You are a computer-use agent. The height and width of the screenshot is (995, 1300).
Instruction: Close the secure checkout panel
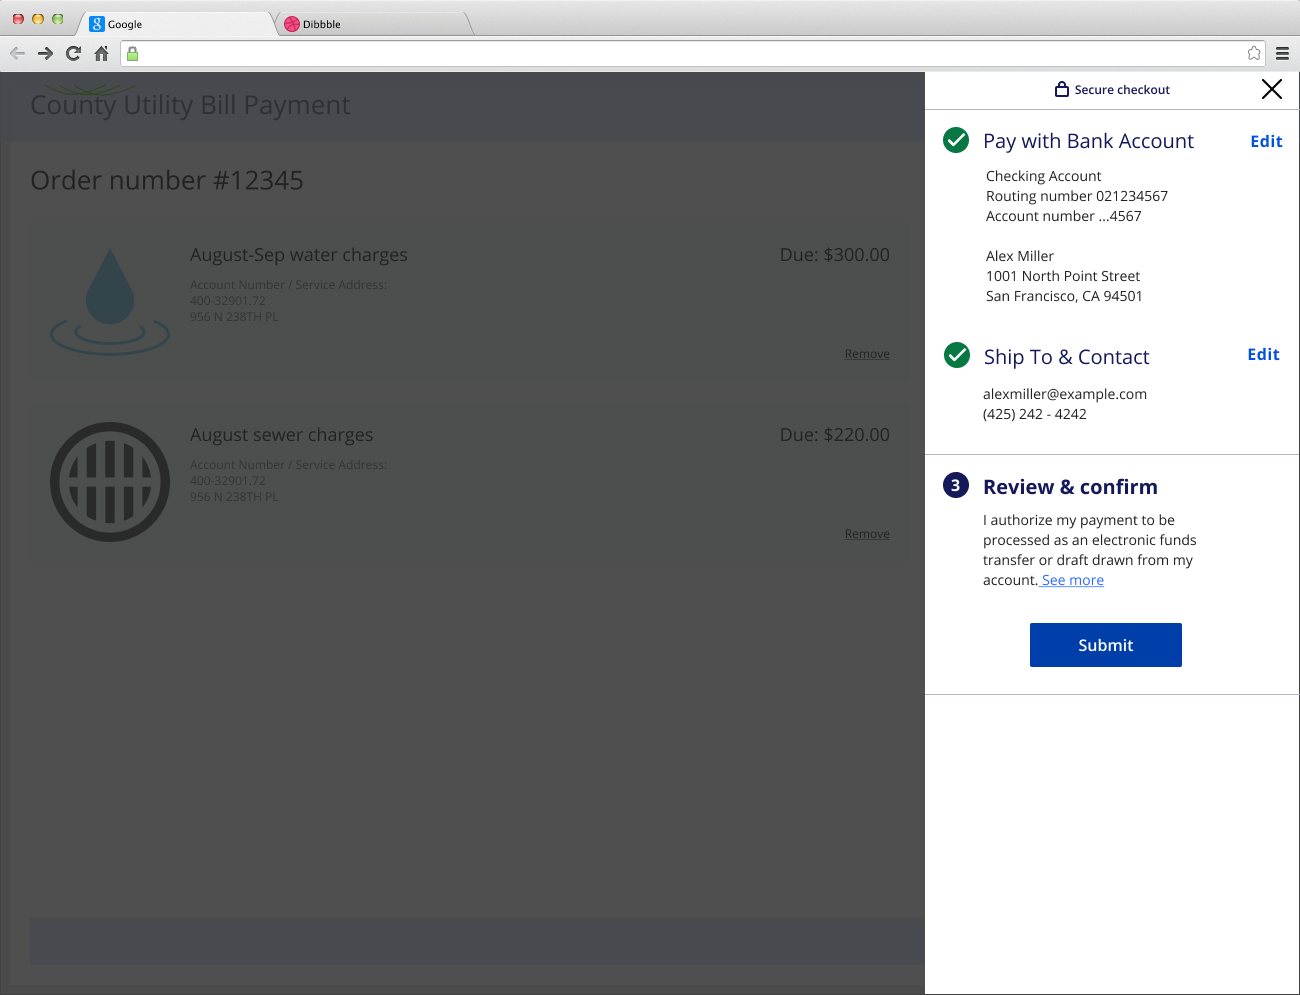click(x=1272, y=89)
